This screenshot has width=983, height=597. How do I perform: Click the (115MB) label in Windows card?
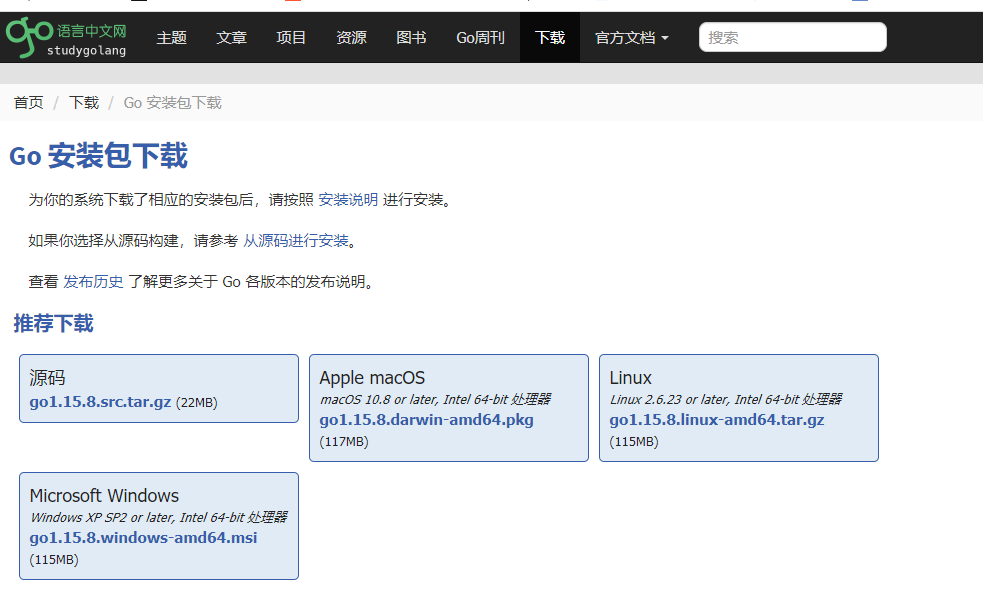coord(54,559)
